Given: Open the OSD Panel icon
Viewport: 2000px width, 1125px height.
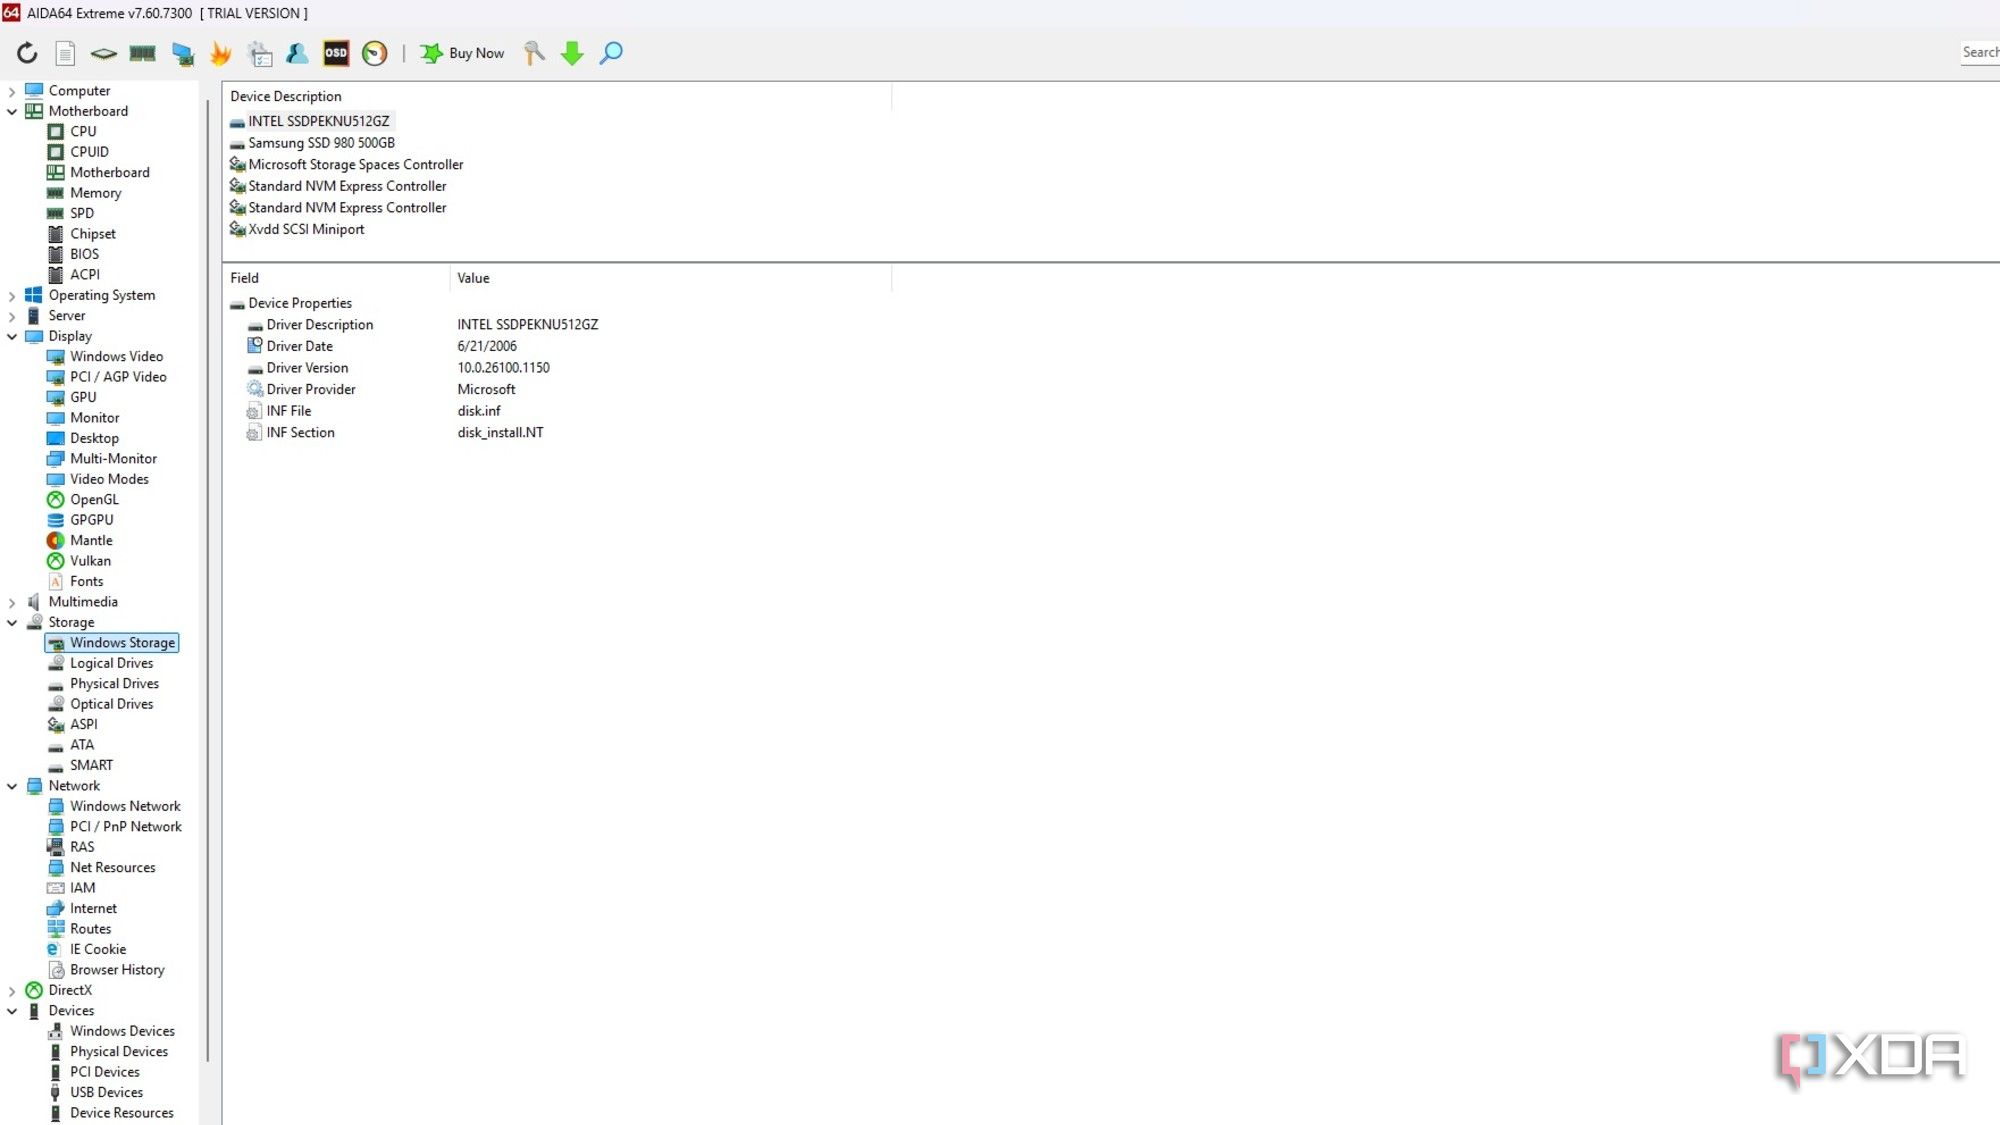Looking at the screenshot, I should pos(336,53).
